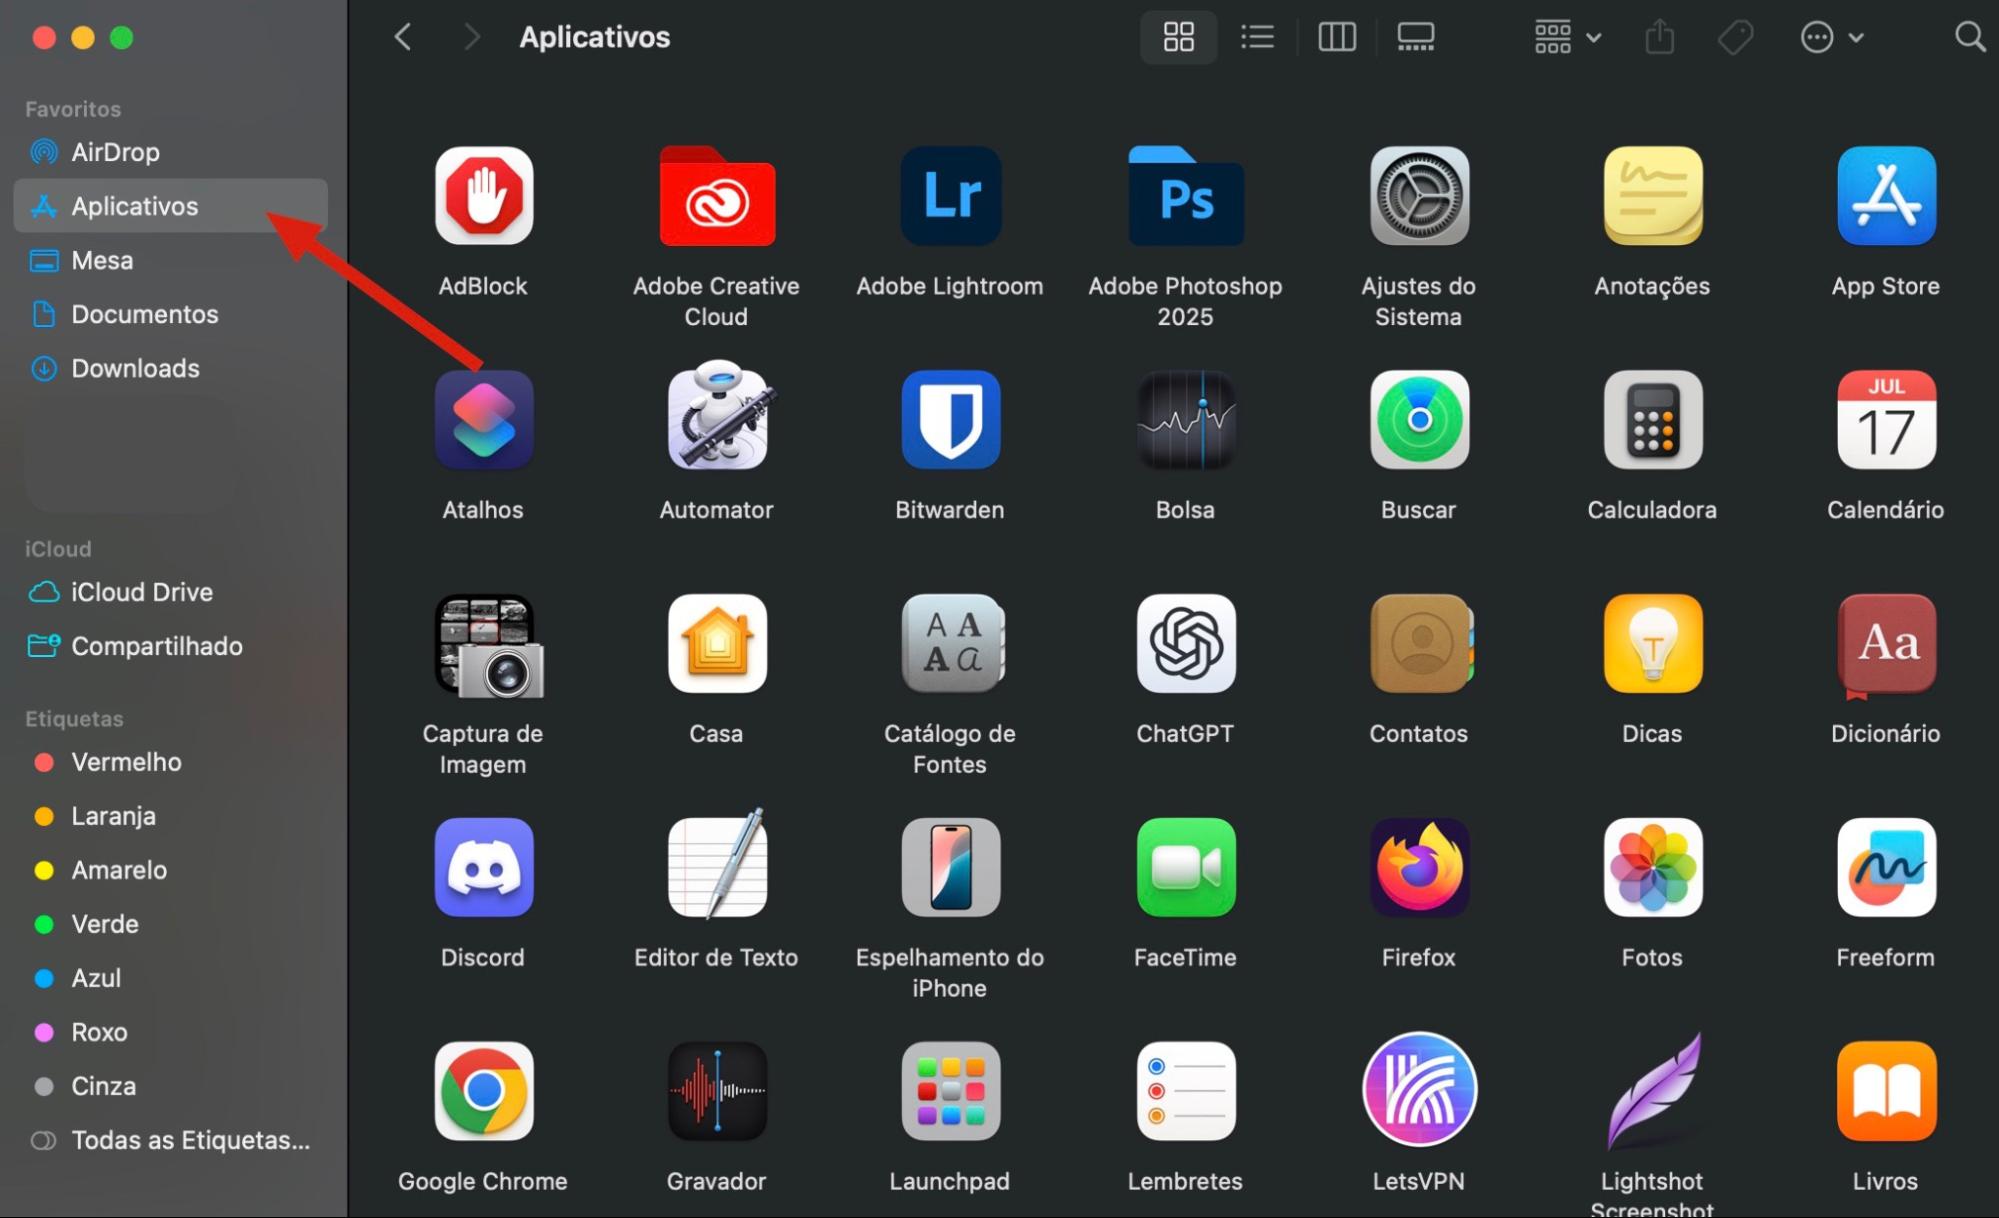Open ChatGPT application
The width and height of the screenshot is (1999, 1218).
coord(1184,644)
